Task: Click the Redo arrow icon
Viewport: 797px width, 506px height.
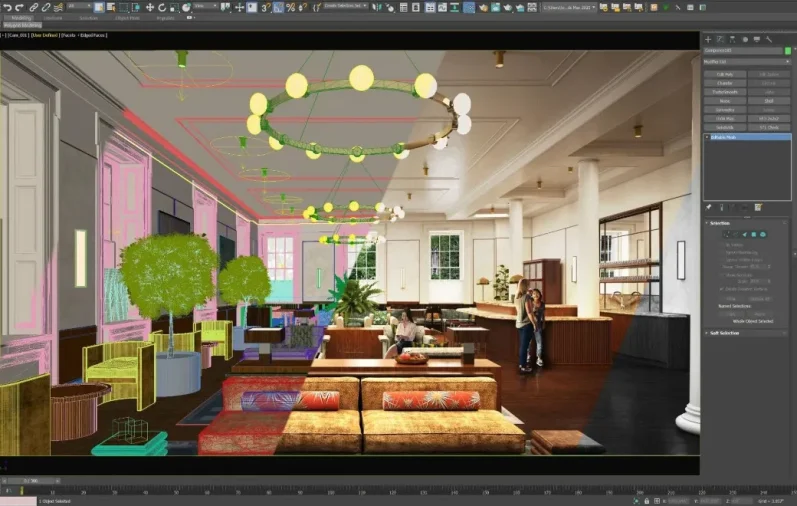Action: [x=19, y=7]
